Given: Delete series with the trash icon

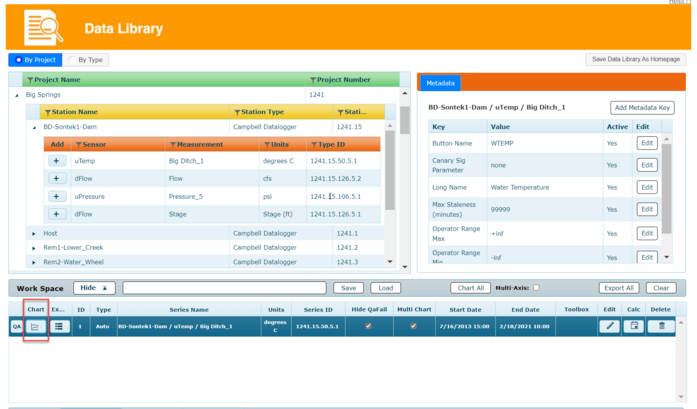Looking at the screenshot, I should coord(661,326).
